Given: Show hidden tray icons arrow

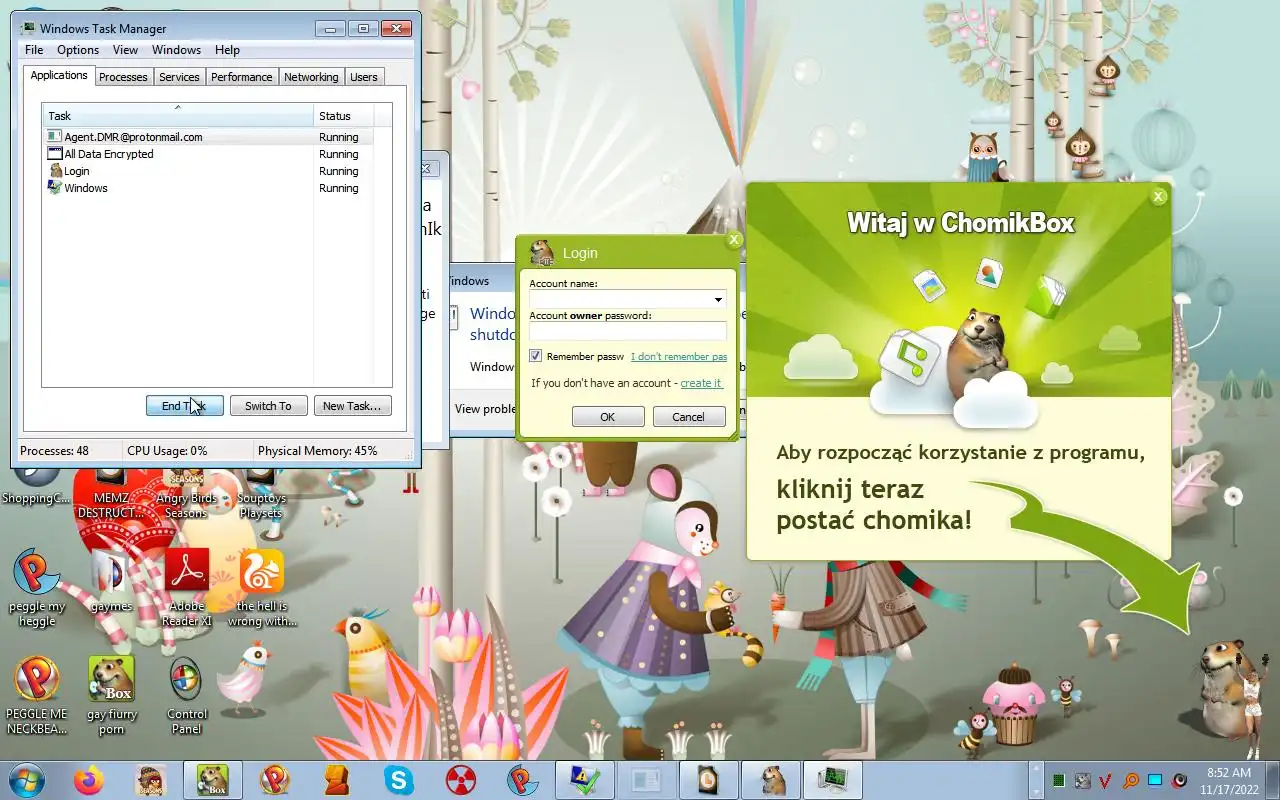Looking at the screenshot, I should [1036, 780].
